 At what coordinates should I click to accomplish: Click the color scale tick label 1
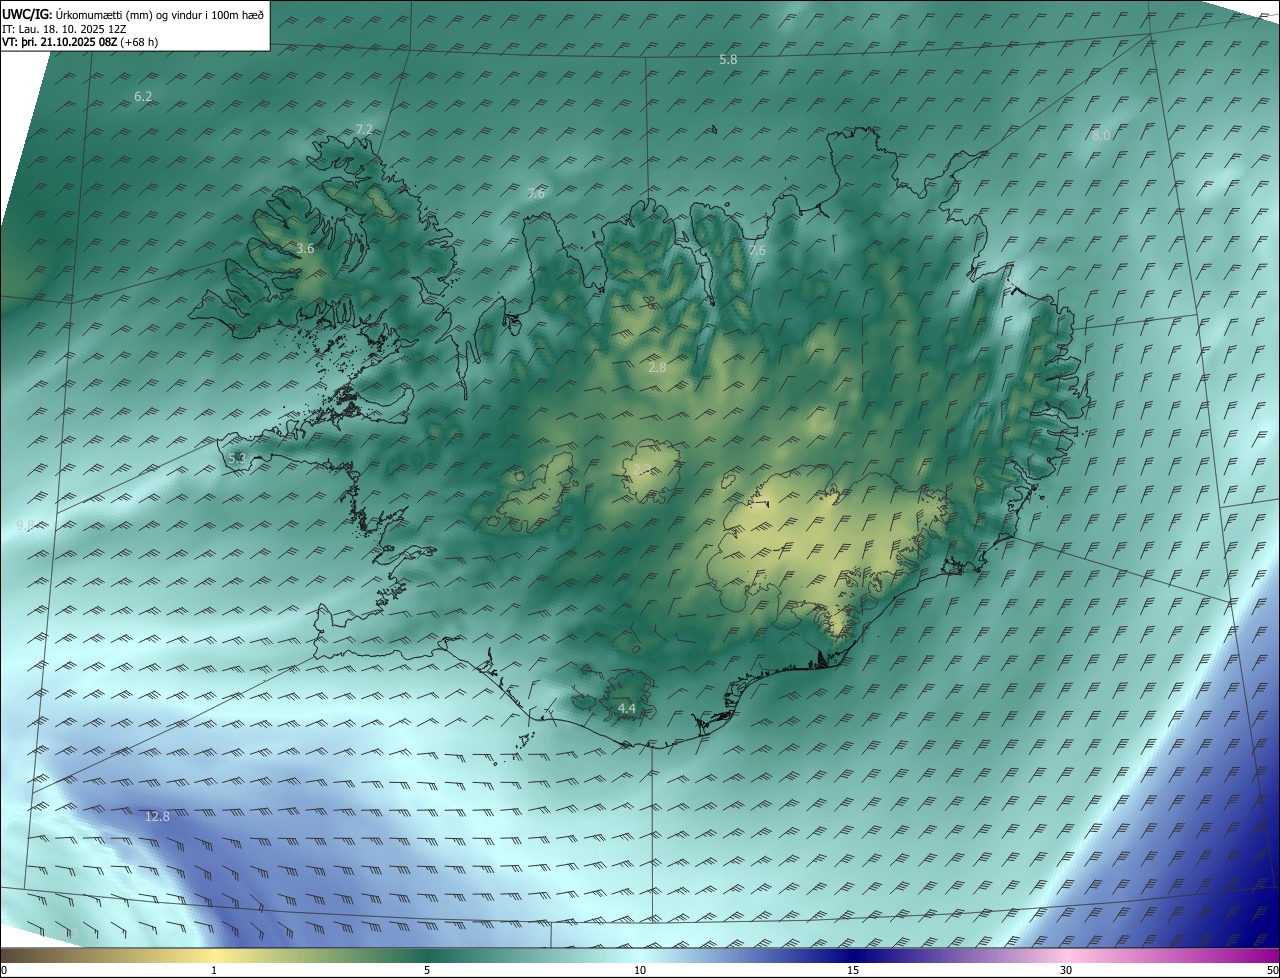point(214,971)
